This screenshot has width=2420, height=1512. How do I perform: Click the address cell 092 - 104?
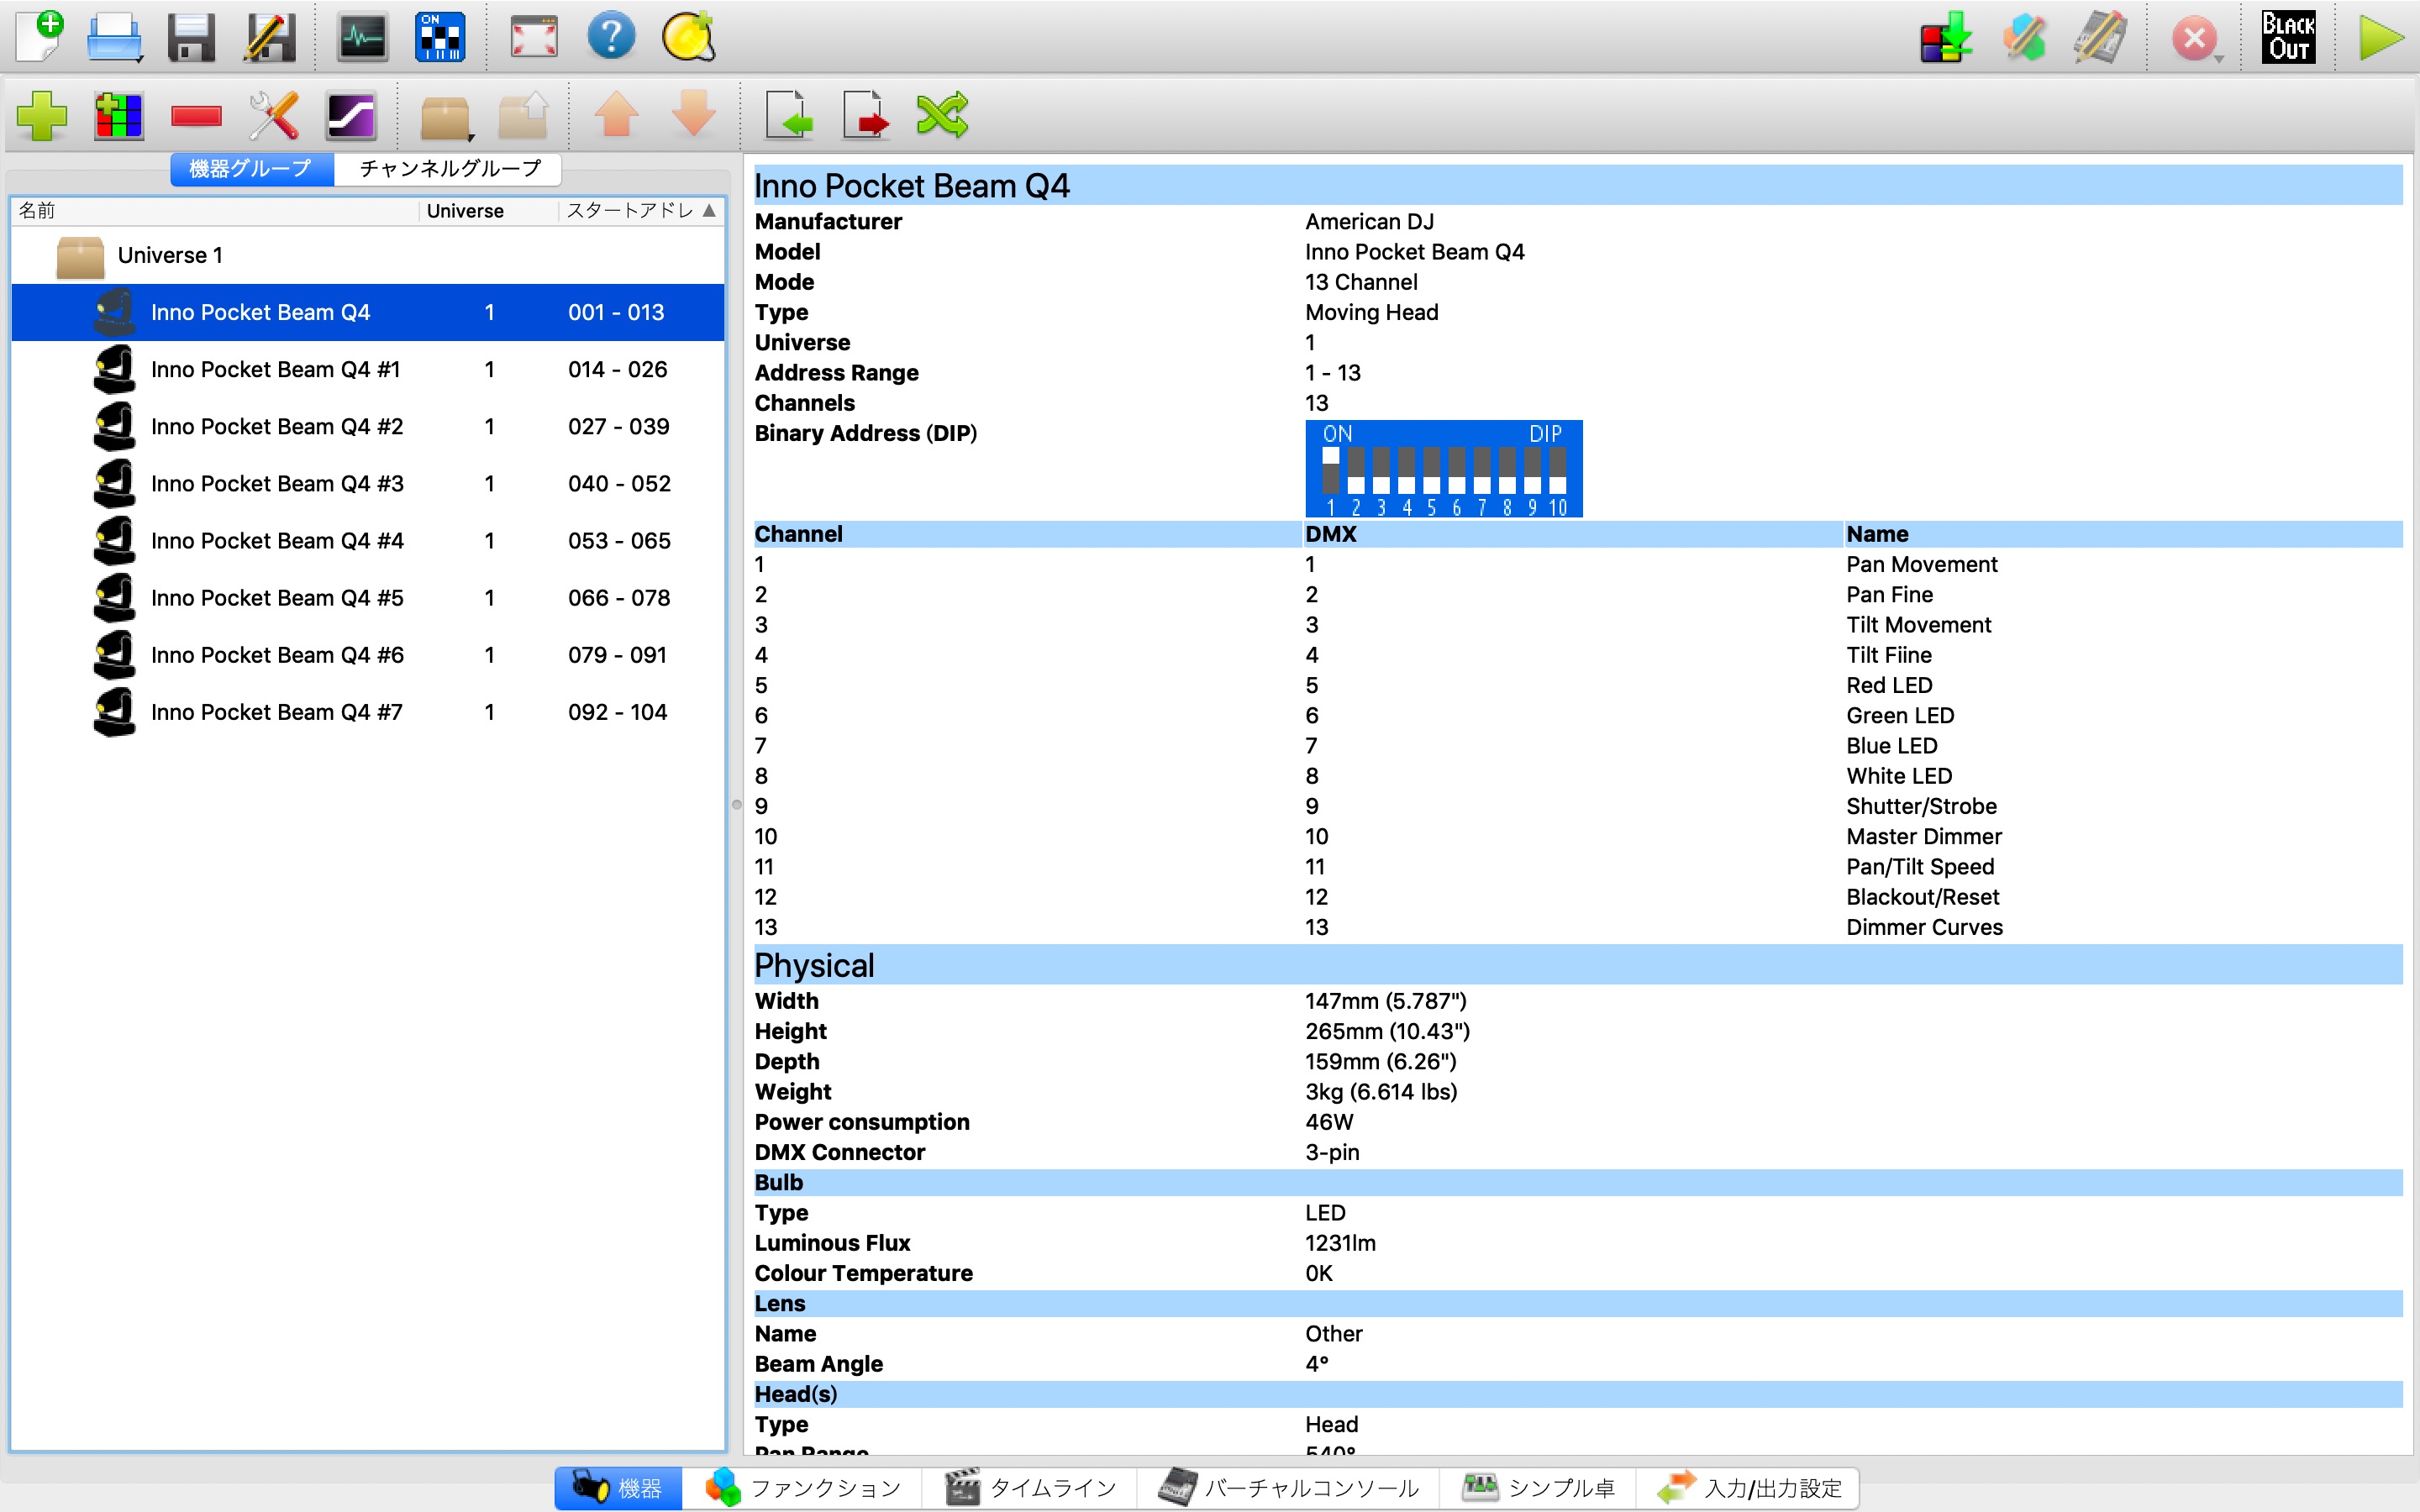[618, 711]
